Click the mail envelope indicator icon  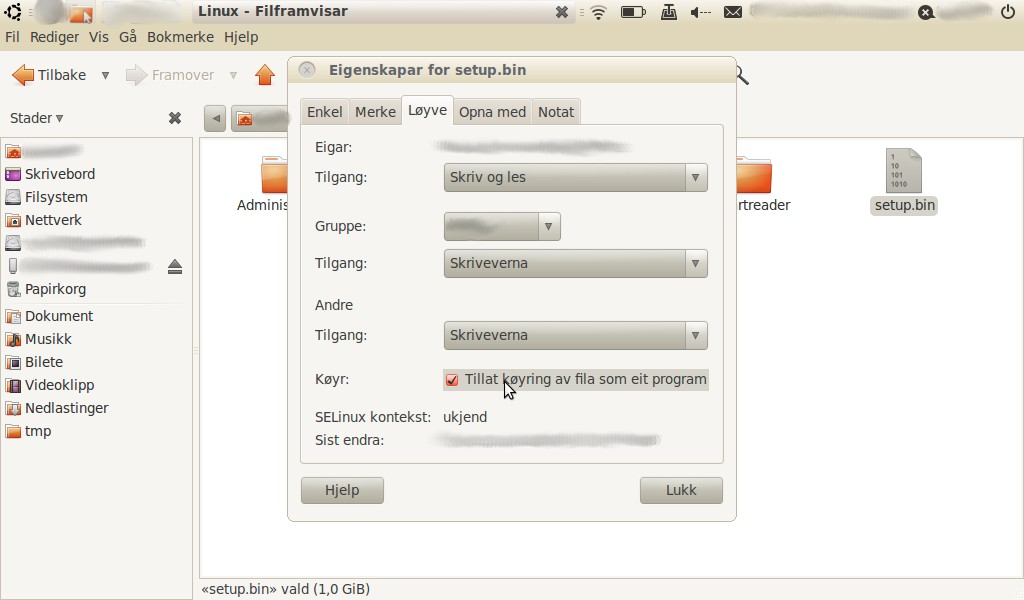(733, 13)
